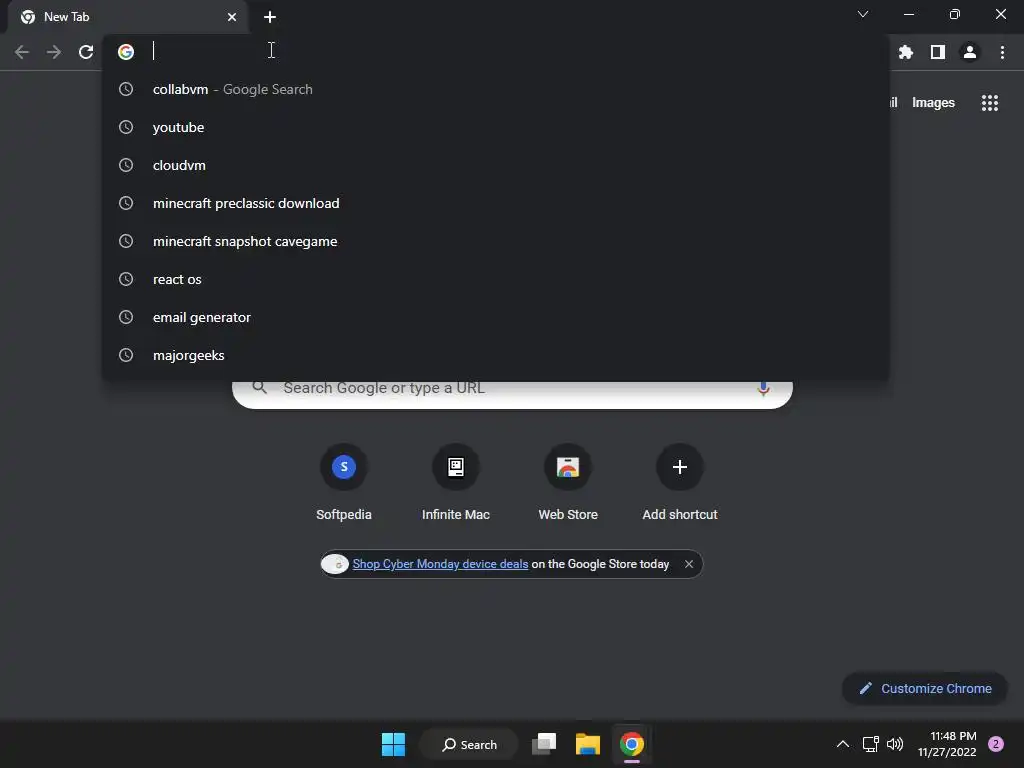The height and width of the screenshot is (768, 1024).
Task: Reload the page with the refresh icon
Action: pyautogui.click(x=86, y=52)
